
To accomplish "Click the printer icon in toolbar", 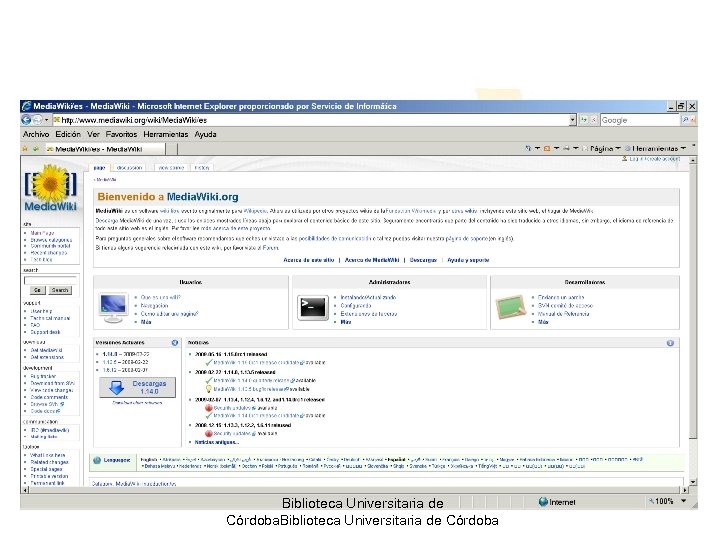I will pyautogui.click(x=566, y=148).
